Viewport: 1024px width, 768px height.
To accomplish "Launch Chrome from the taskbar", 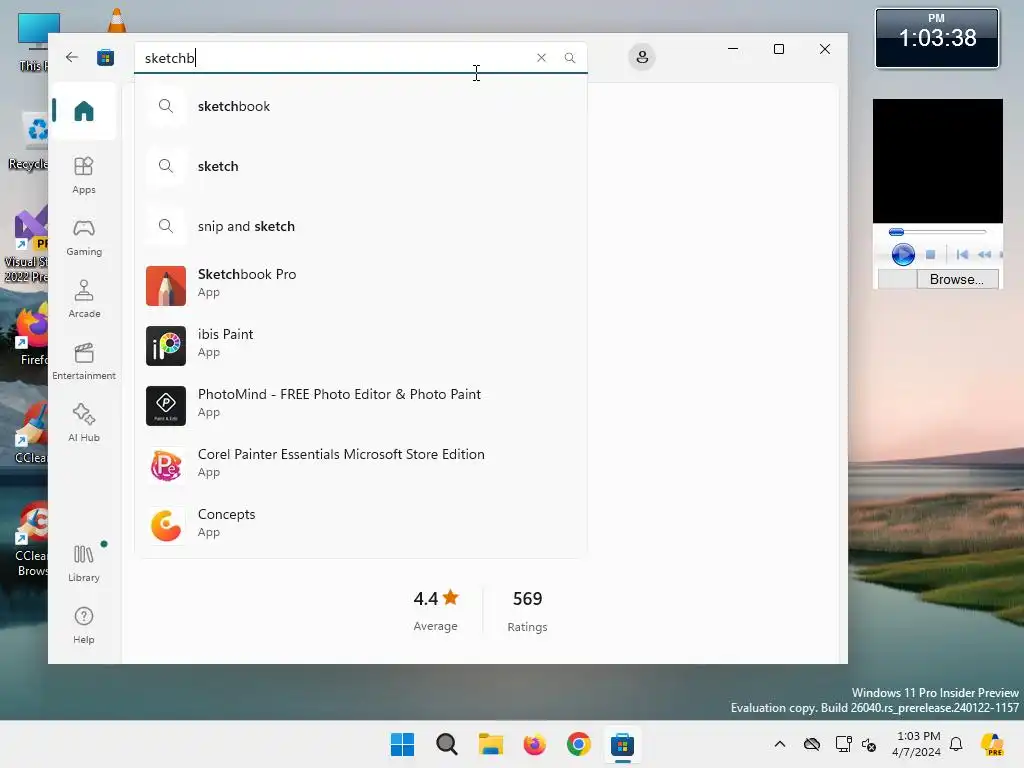I will [x=579, y=744].
